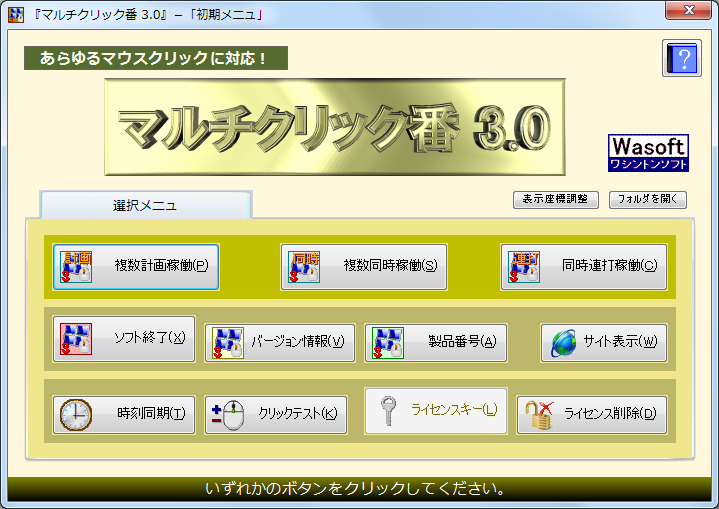Screen dimensions: 719x509
Task: Click the マルチクリック番 3.0 gold banner
Action: click(335, 127)
